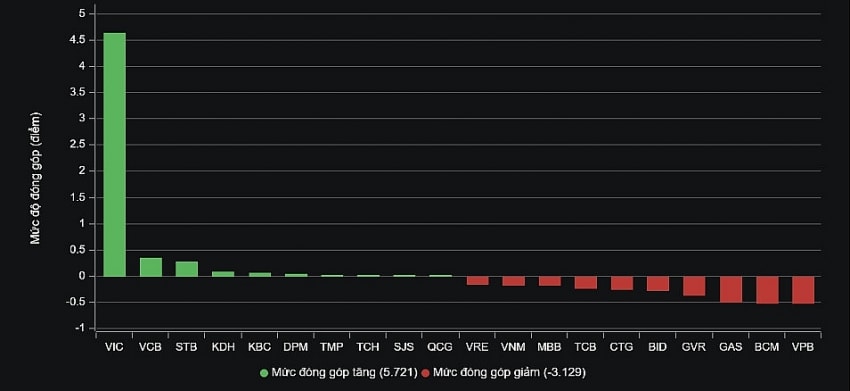The image size is (850, 391).
Task: Select the red VNM bar
Action: [513, 281]
